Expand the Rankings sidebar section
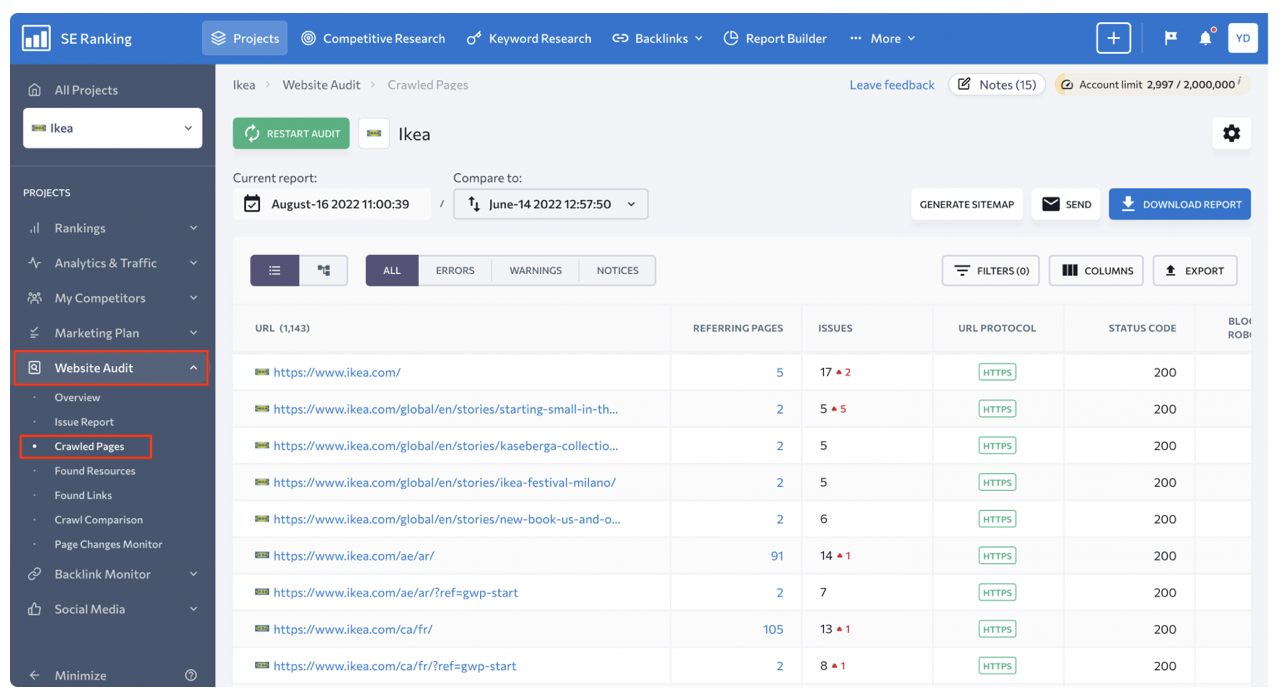The width and height of the screenshot is (1280, 698). coord(112,228)
